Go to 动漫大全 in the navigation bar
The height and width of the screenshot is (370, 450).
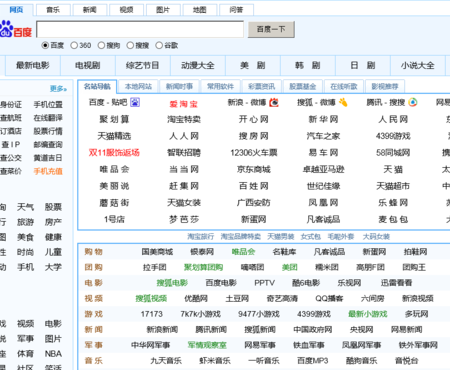(x=198, y=65)
